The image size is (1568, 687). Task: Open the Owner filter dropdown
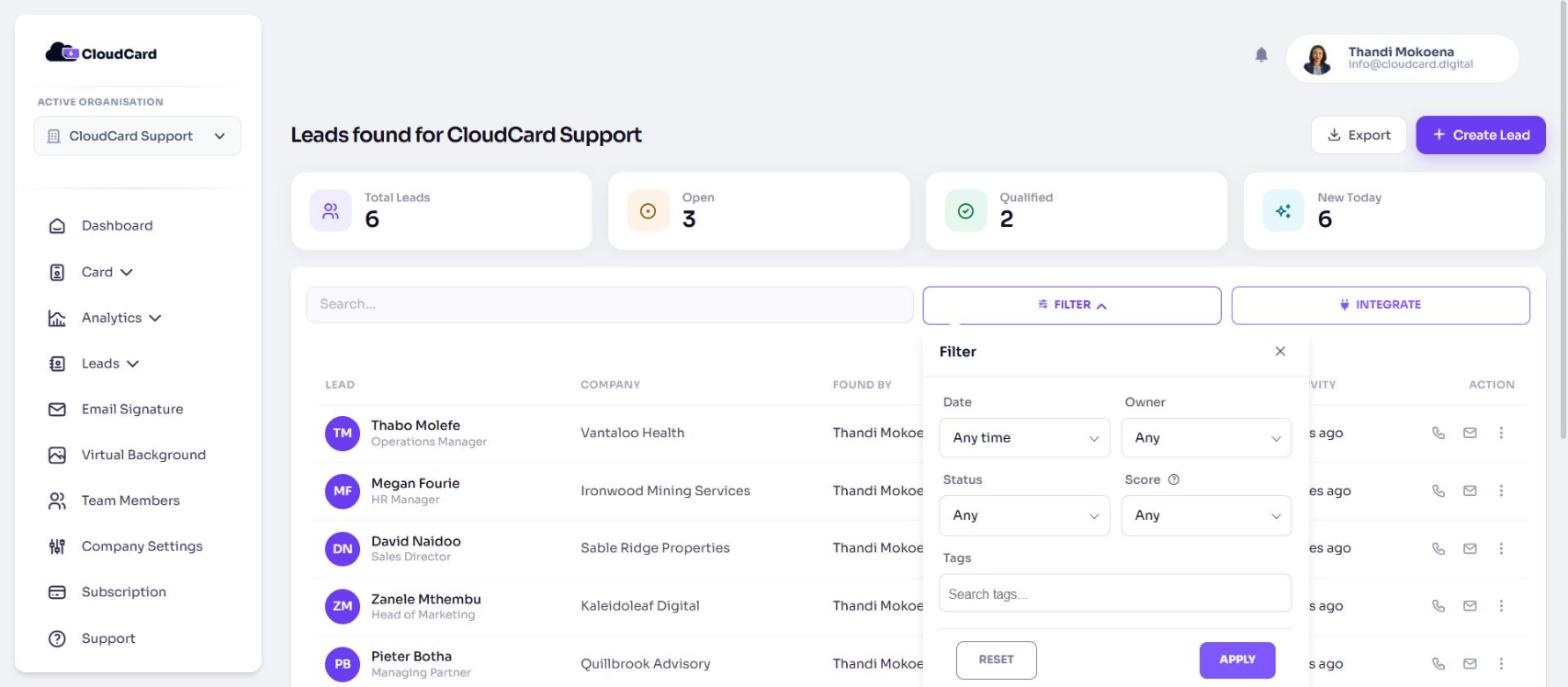[x=1206, y=438]
